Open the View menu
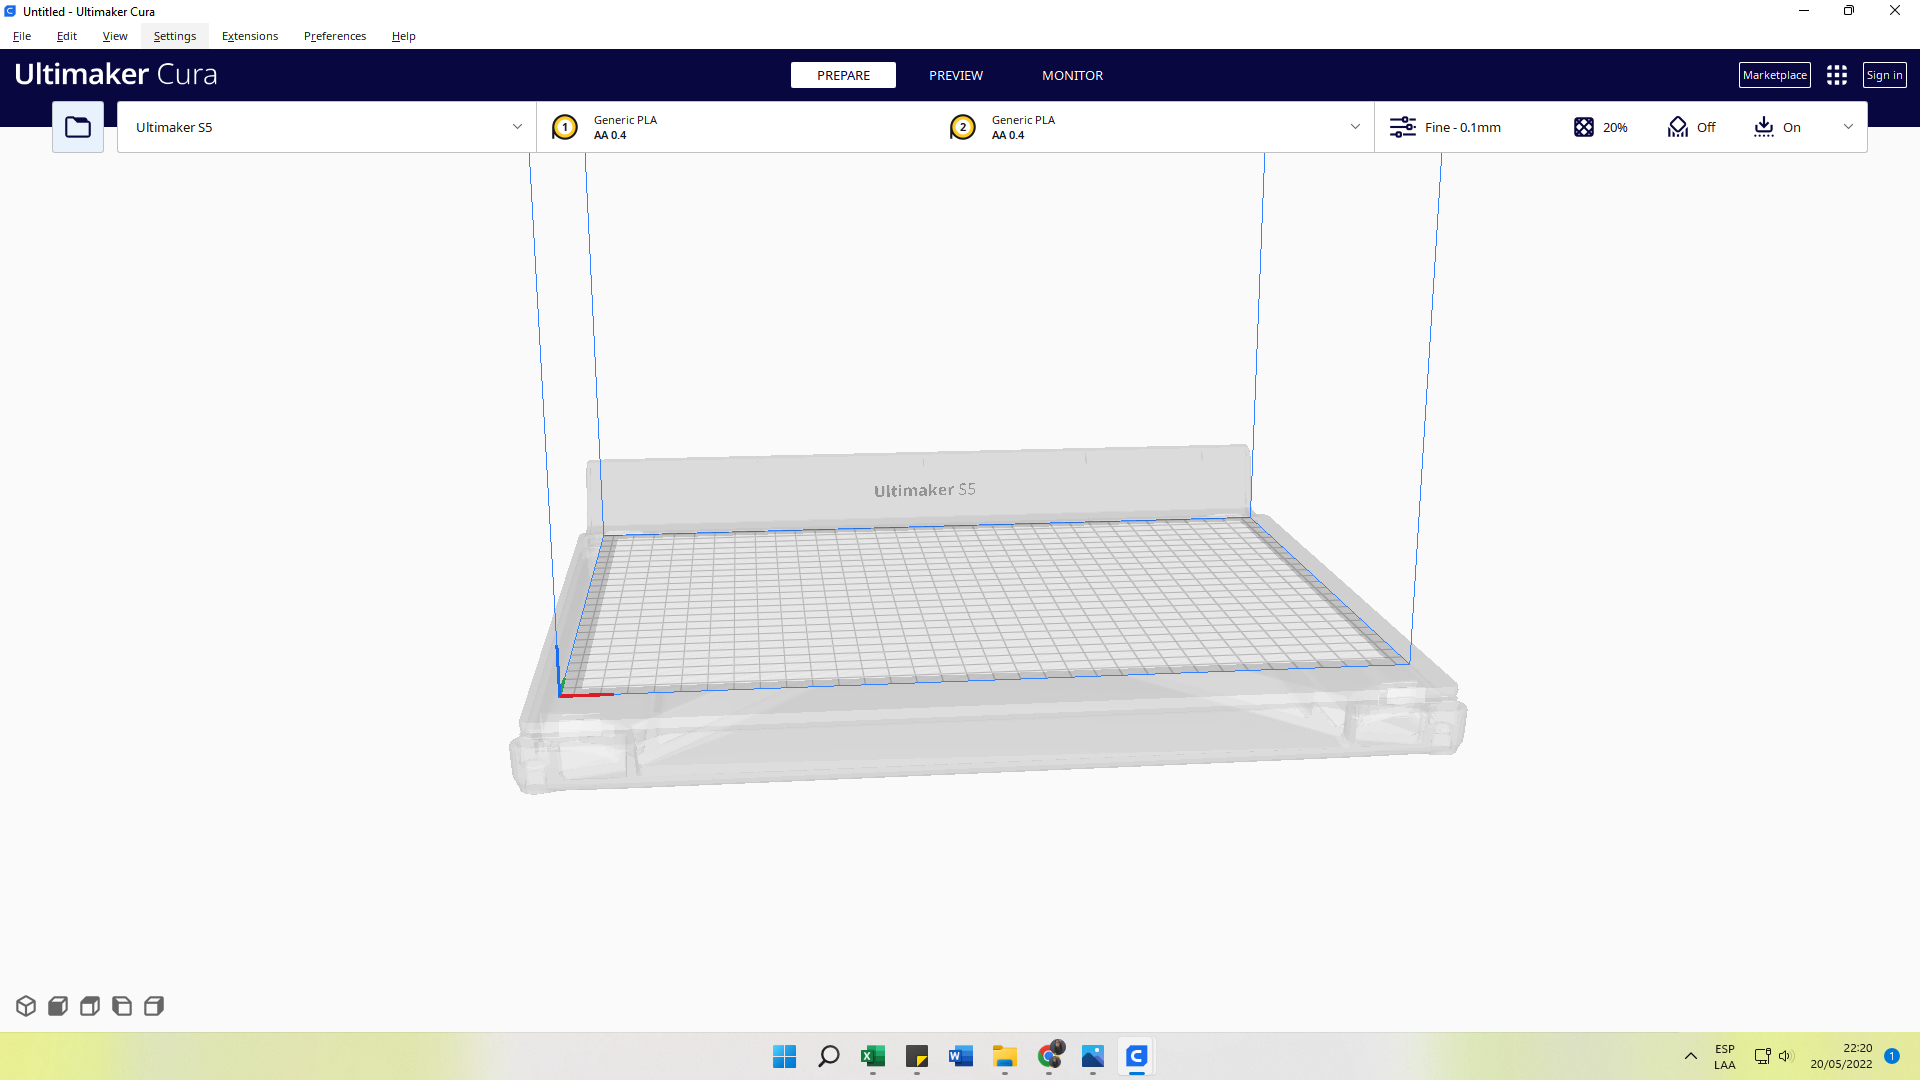This screenshot has width=1920, height=1080. point(115,36)
